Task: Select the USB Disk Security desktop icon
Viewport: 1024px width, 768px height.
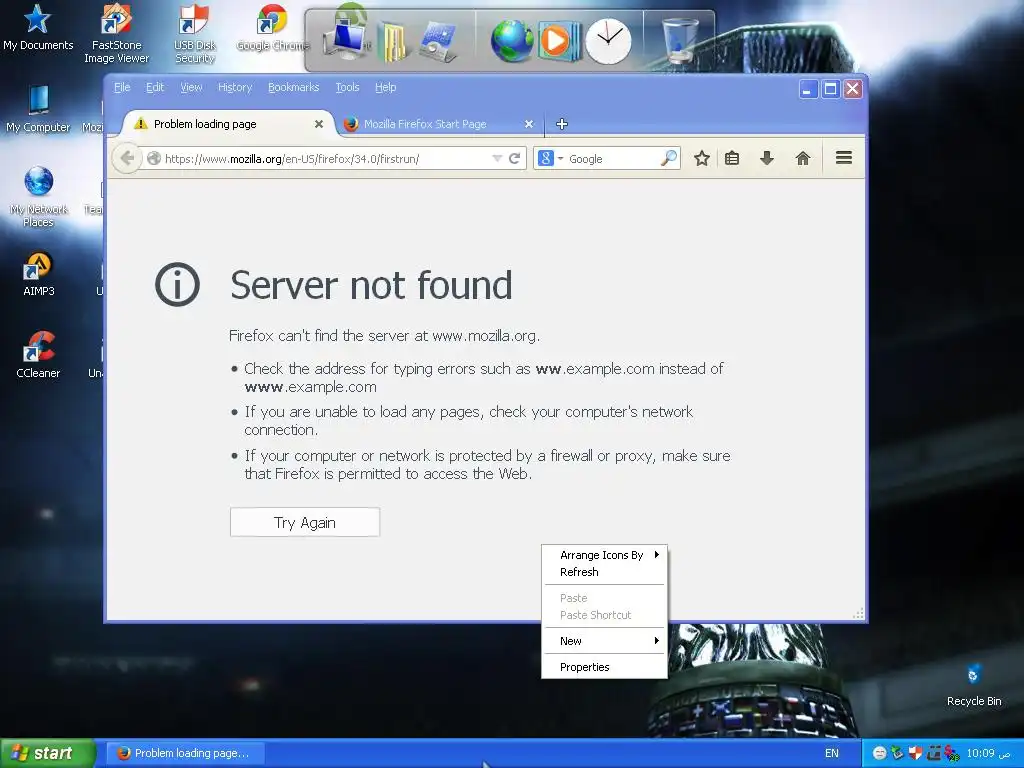Action: (195, 33)
